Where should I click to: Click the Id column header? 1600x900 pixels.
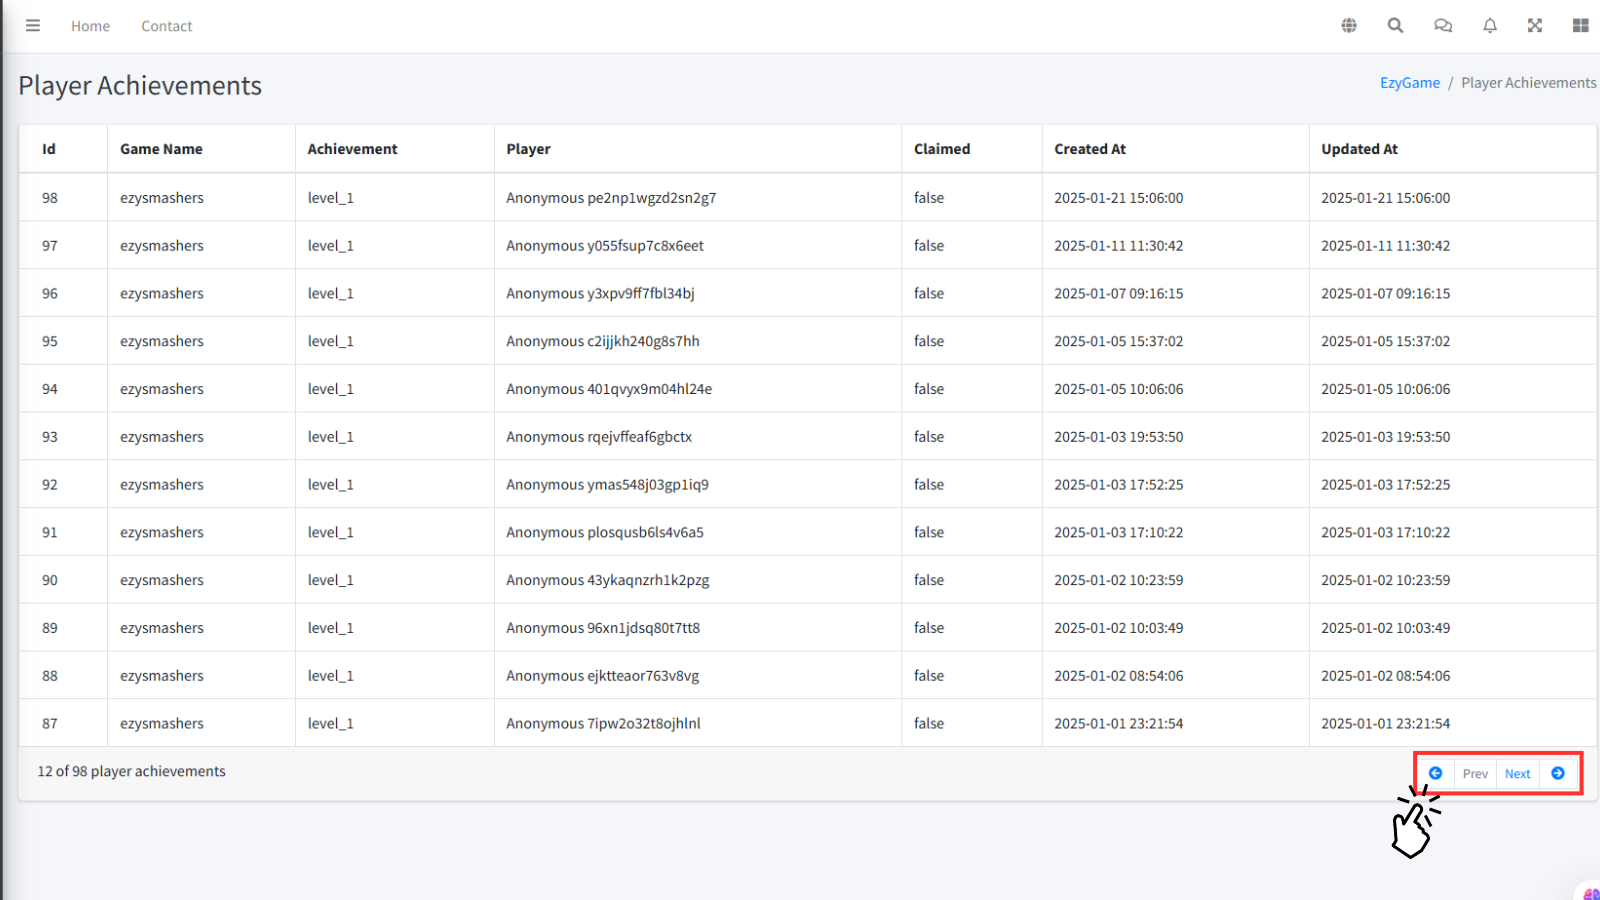click(x=49, y=149)
